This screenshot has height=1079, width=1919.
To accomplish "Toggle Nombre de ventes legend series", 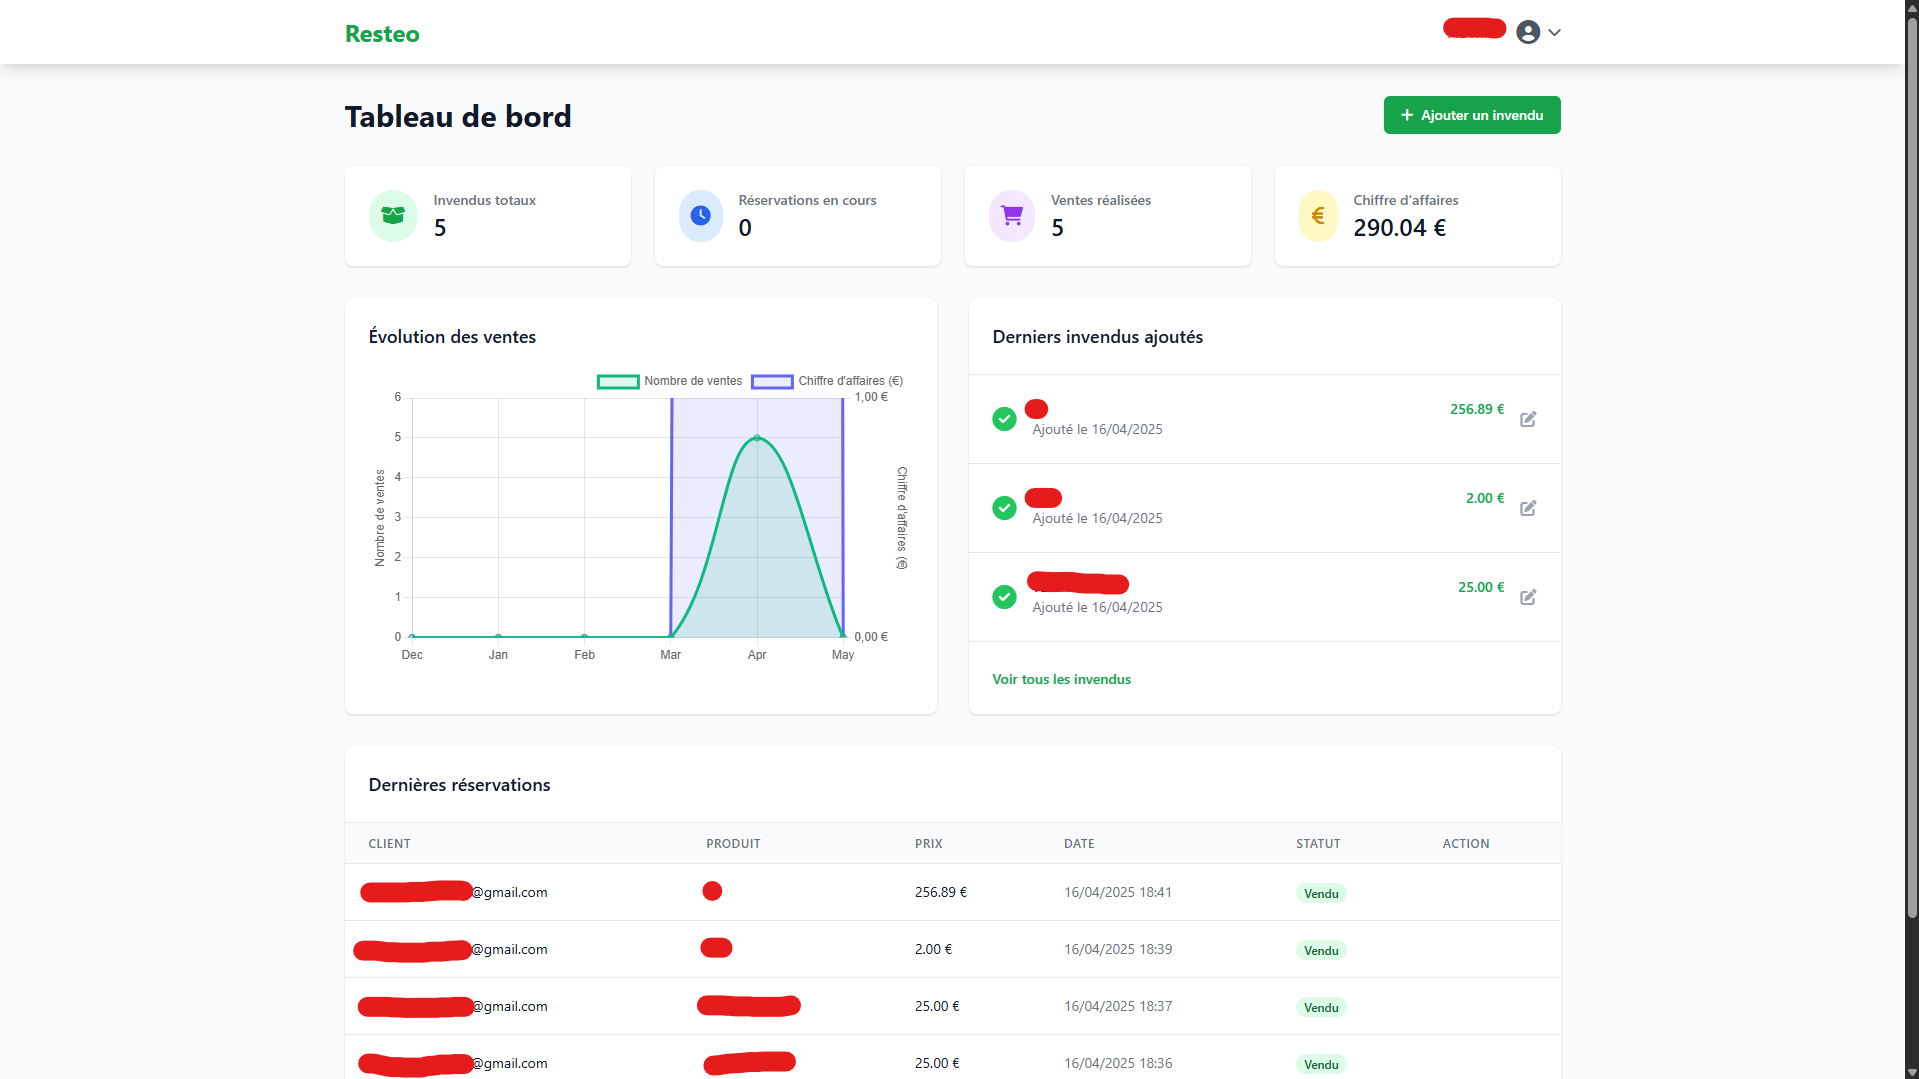I will (x=670, y=381).
